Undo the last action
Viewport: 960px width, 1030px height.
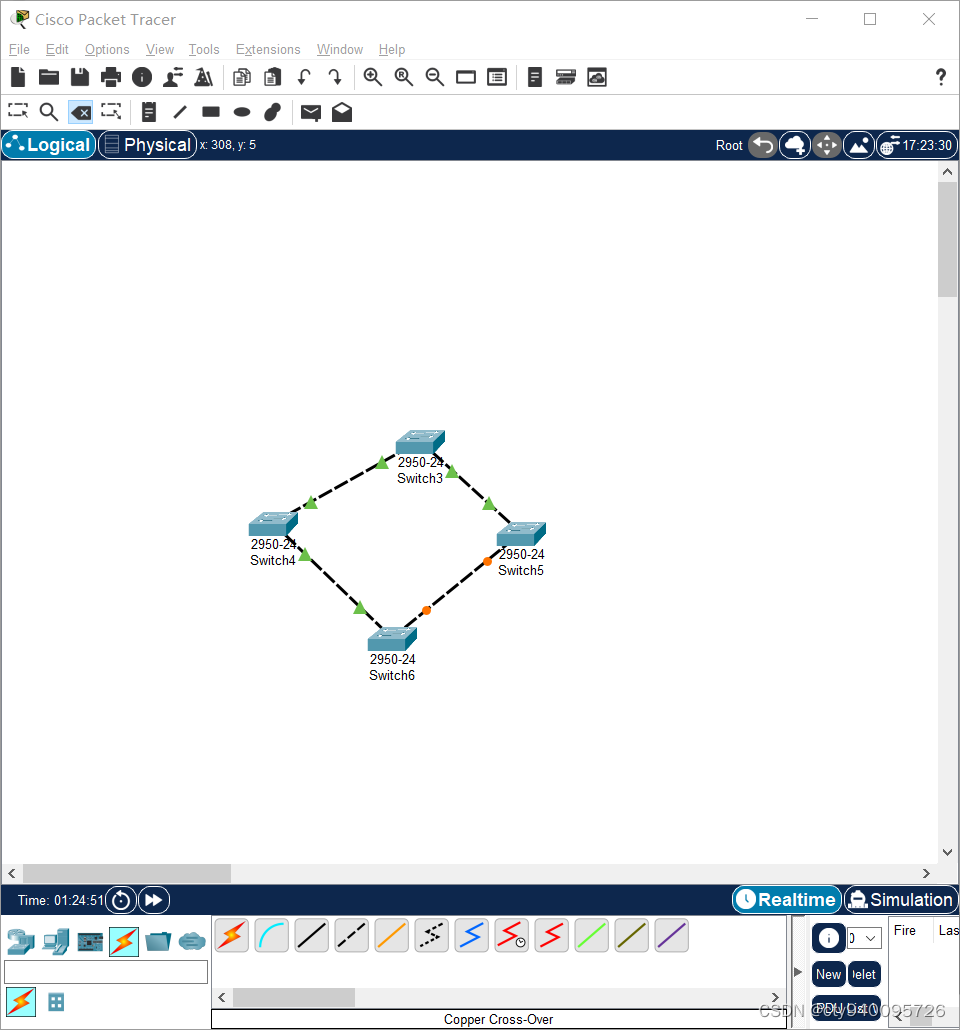pyautogui.click(x=304, y=78)
